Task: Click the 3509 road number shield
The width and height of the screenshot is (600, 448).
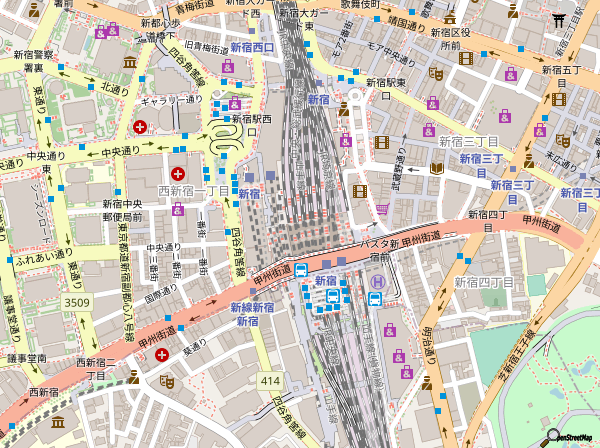Action: point(76,301)
